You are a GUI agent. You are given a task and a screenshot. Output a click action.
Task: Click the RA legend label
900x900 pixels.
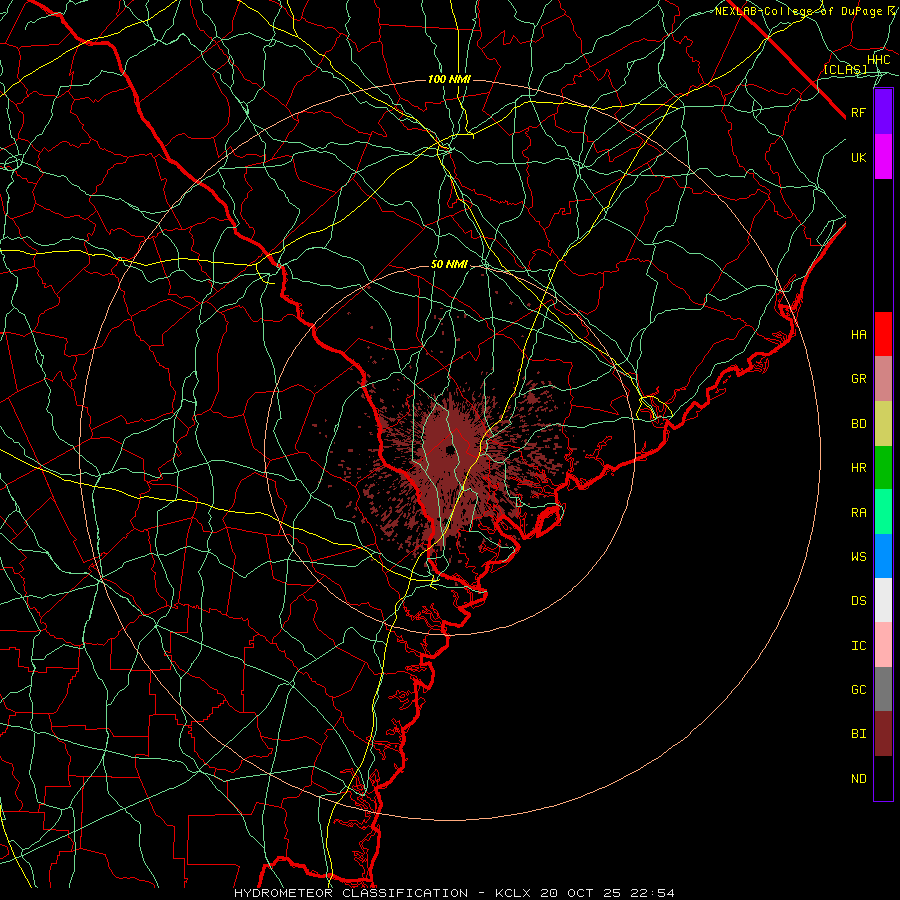(x=859, y=513)
